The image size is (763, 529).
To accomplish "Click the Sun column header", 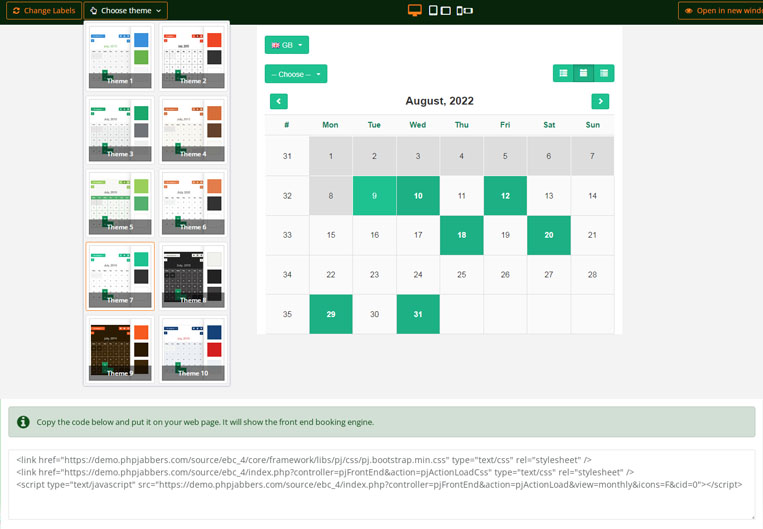I will (x=592, y=125).
